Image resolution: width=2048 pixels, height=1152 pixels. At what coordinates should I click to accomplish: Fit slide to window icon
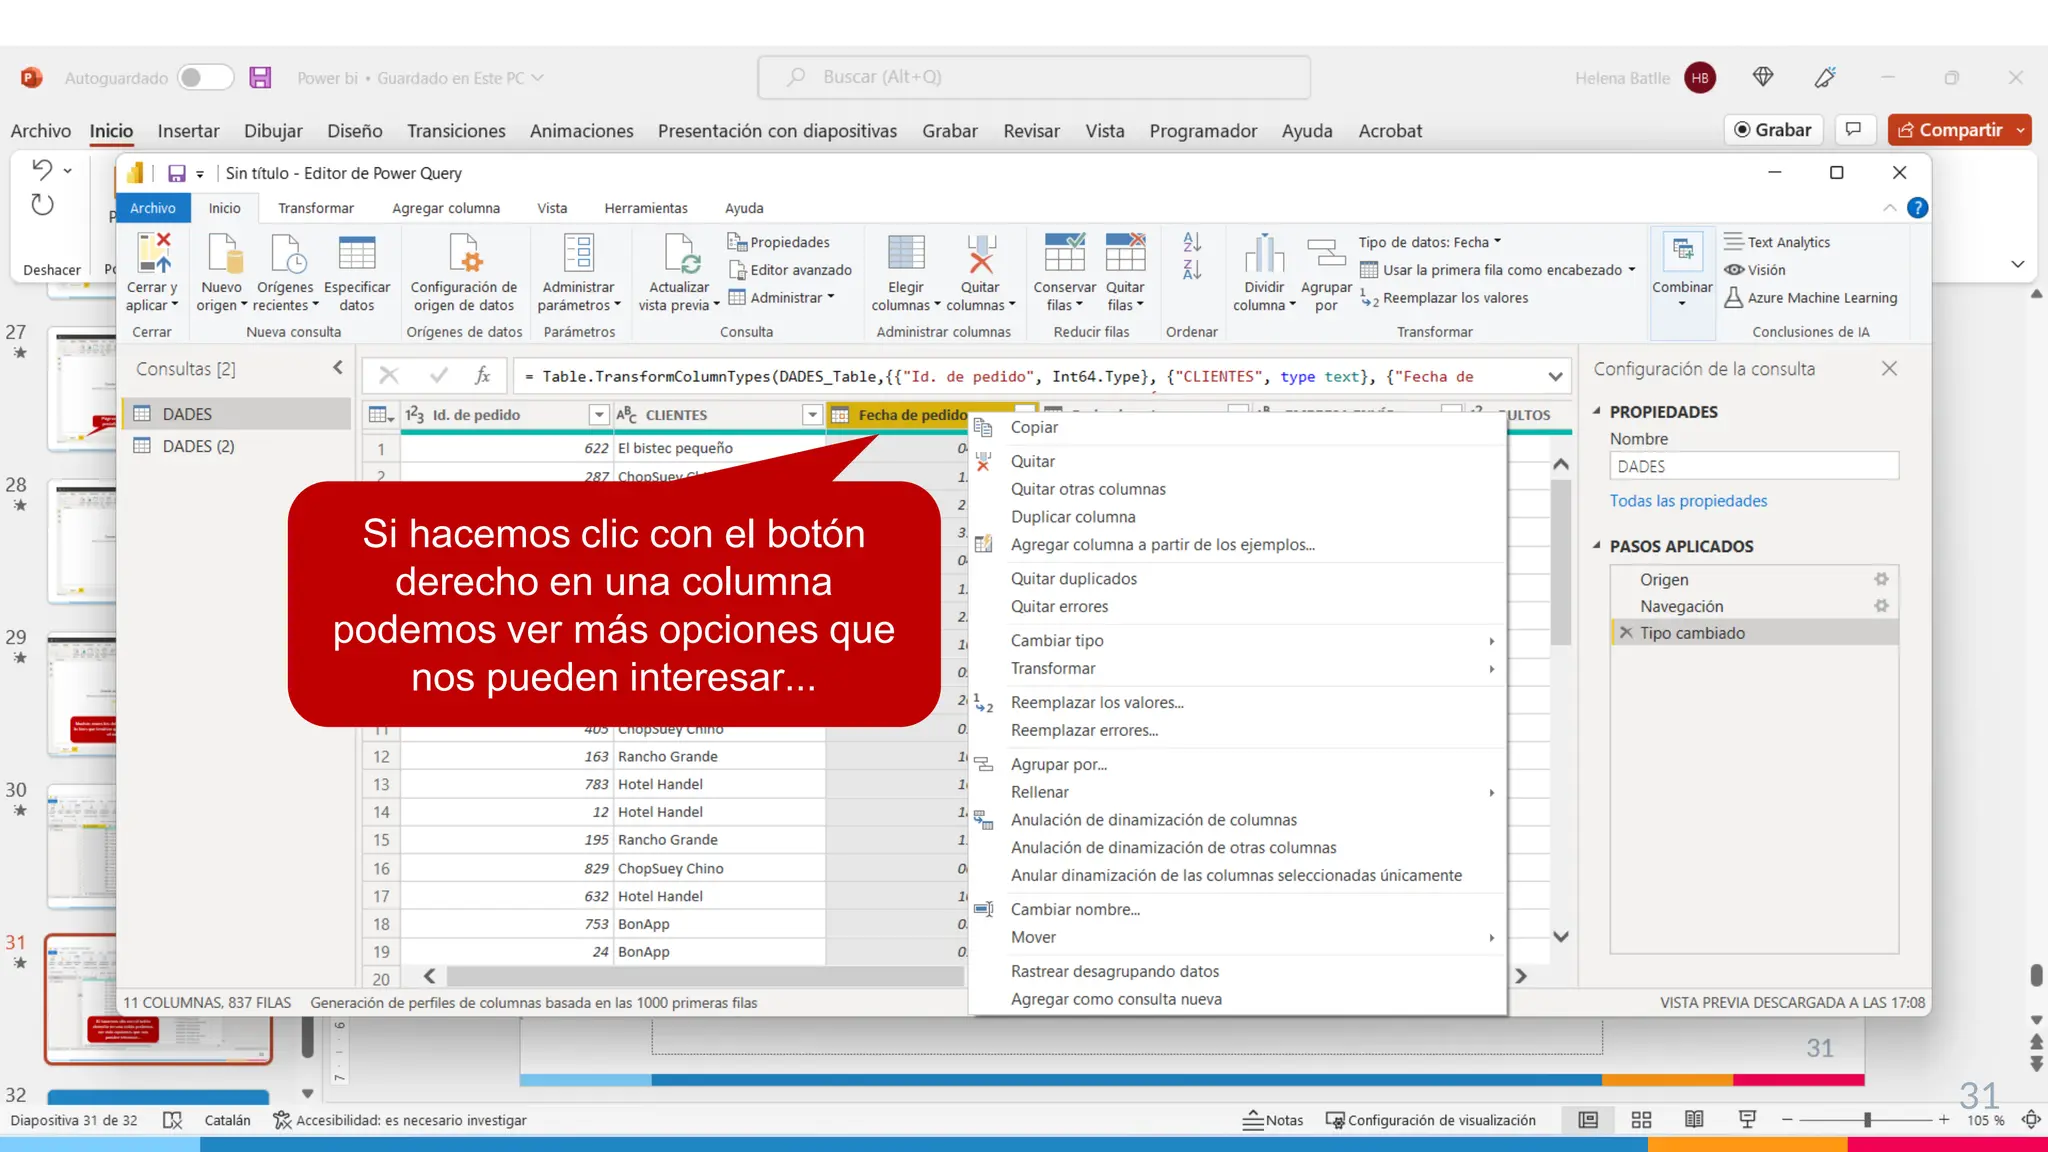pyautogui.click(x=2031, y=1120)
